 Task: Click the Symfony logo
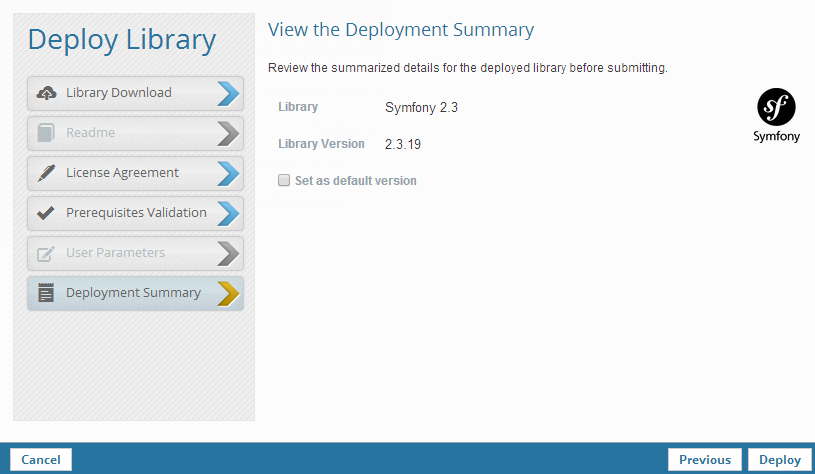(x=776, y=115)
